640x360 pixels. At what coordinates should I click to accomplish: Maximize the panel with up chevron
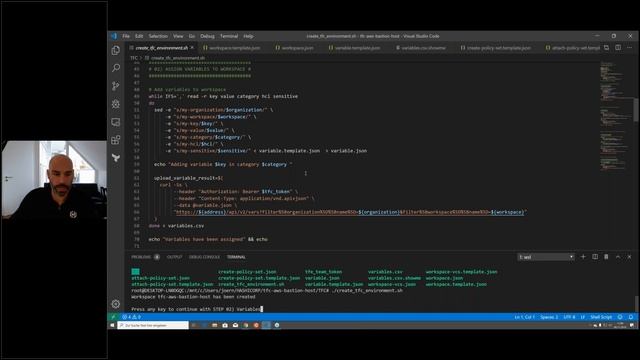click(x=618, y=257)
